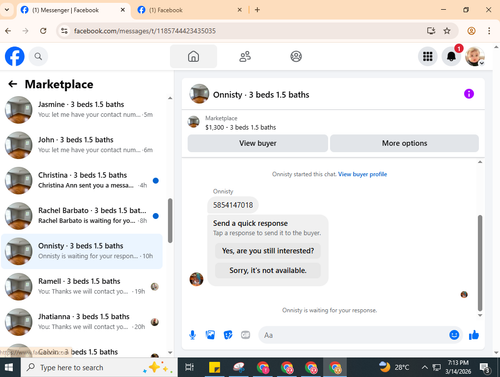Open the Menu grid icon

pos(428,56)
